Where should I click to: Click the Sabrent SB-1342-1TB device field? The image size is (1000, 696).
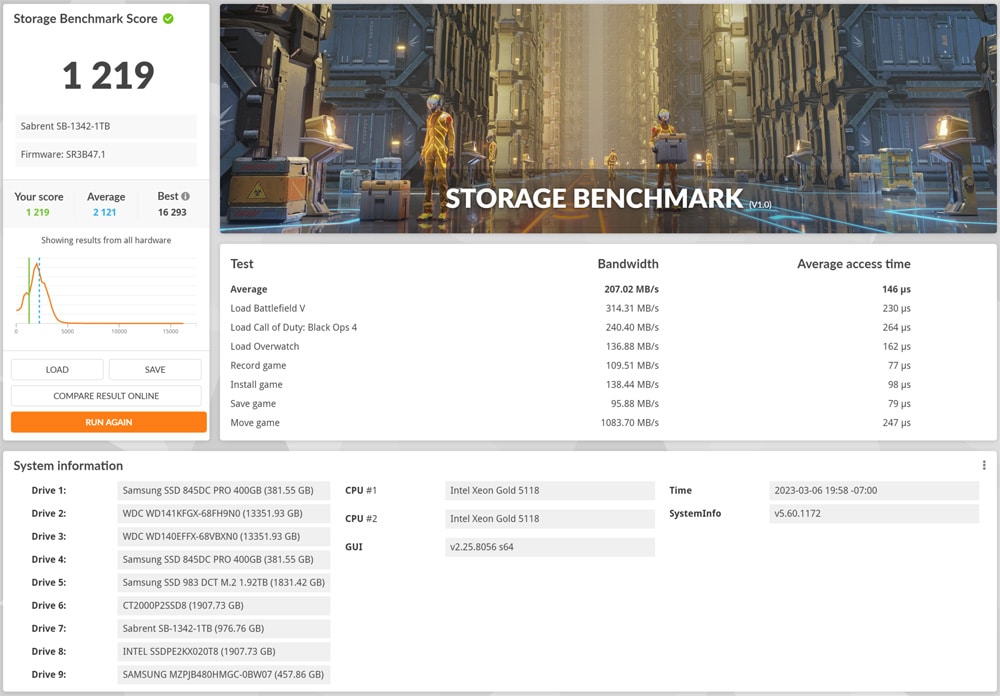(x=106, y=126)
